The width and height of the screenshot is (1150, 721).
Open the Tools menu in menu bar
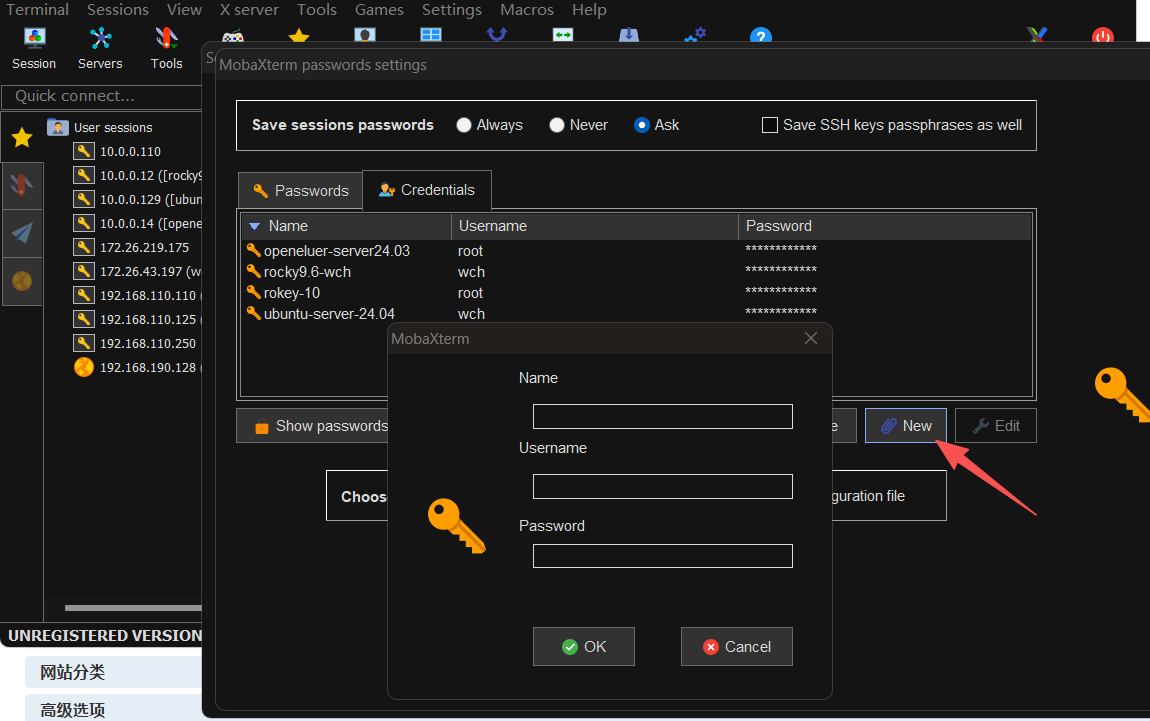(x=317, y=10)
